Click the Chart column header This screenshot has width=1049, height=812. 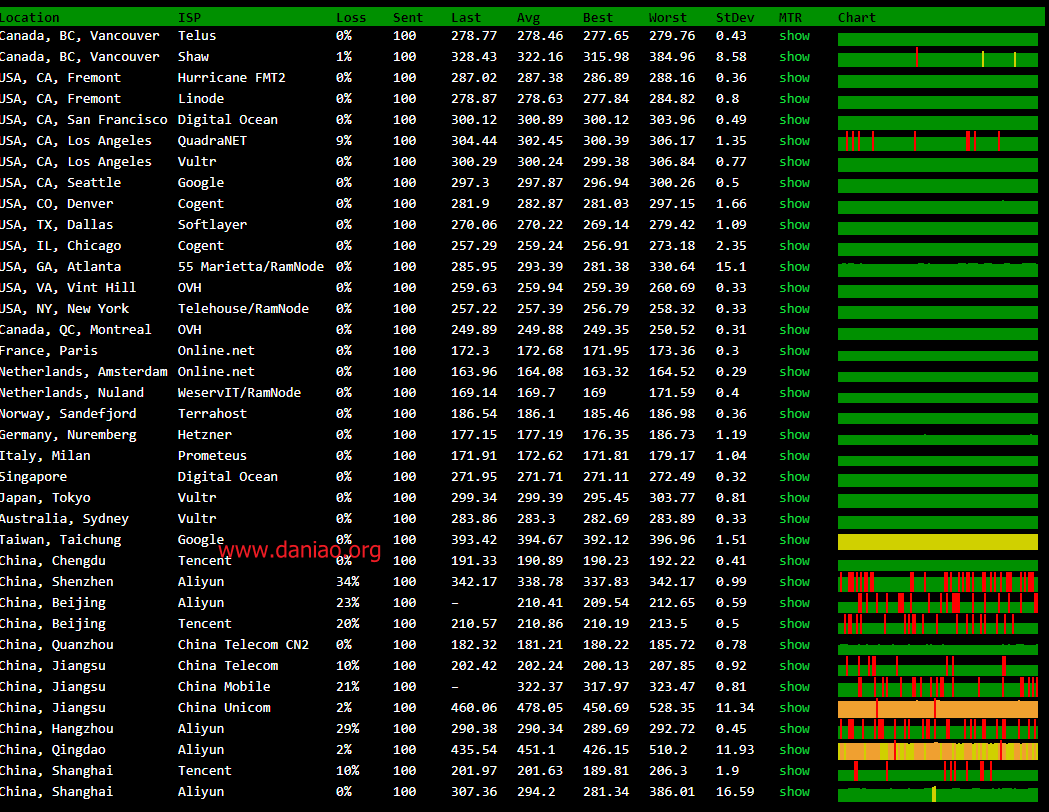point(856,17)
